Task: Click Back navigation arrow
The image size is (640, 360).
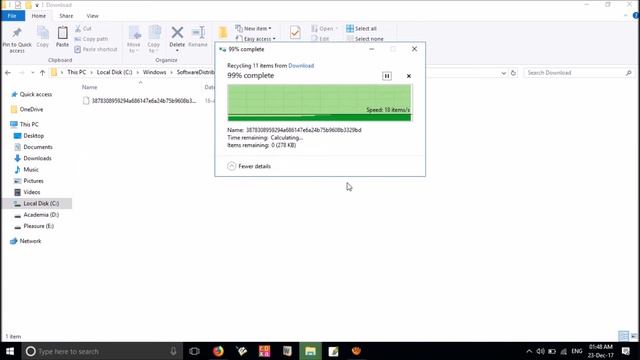Action: click(x=8, y=73)
